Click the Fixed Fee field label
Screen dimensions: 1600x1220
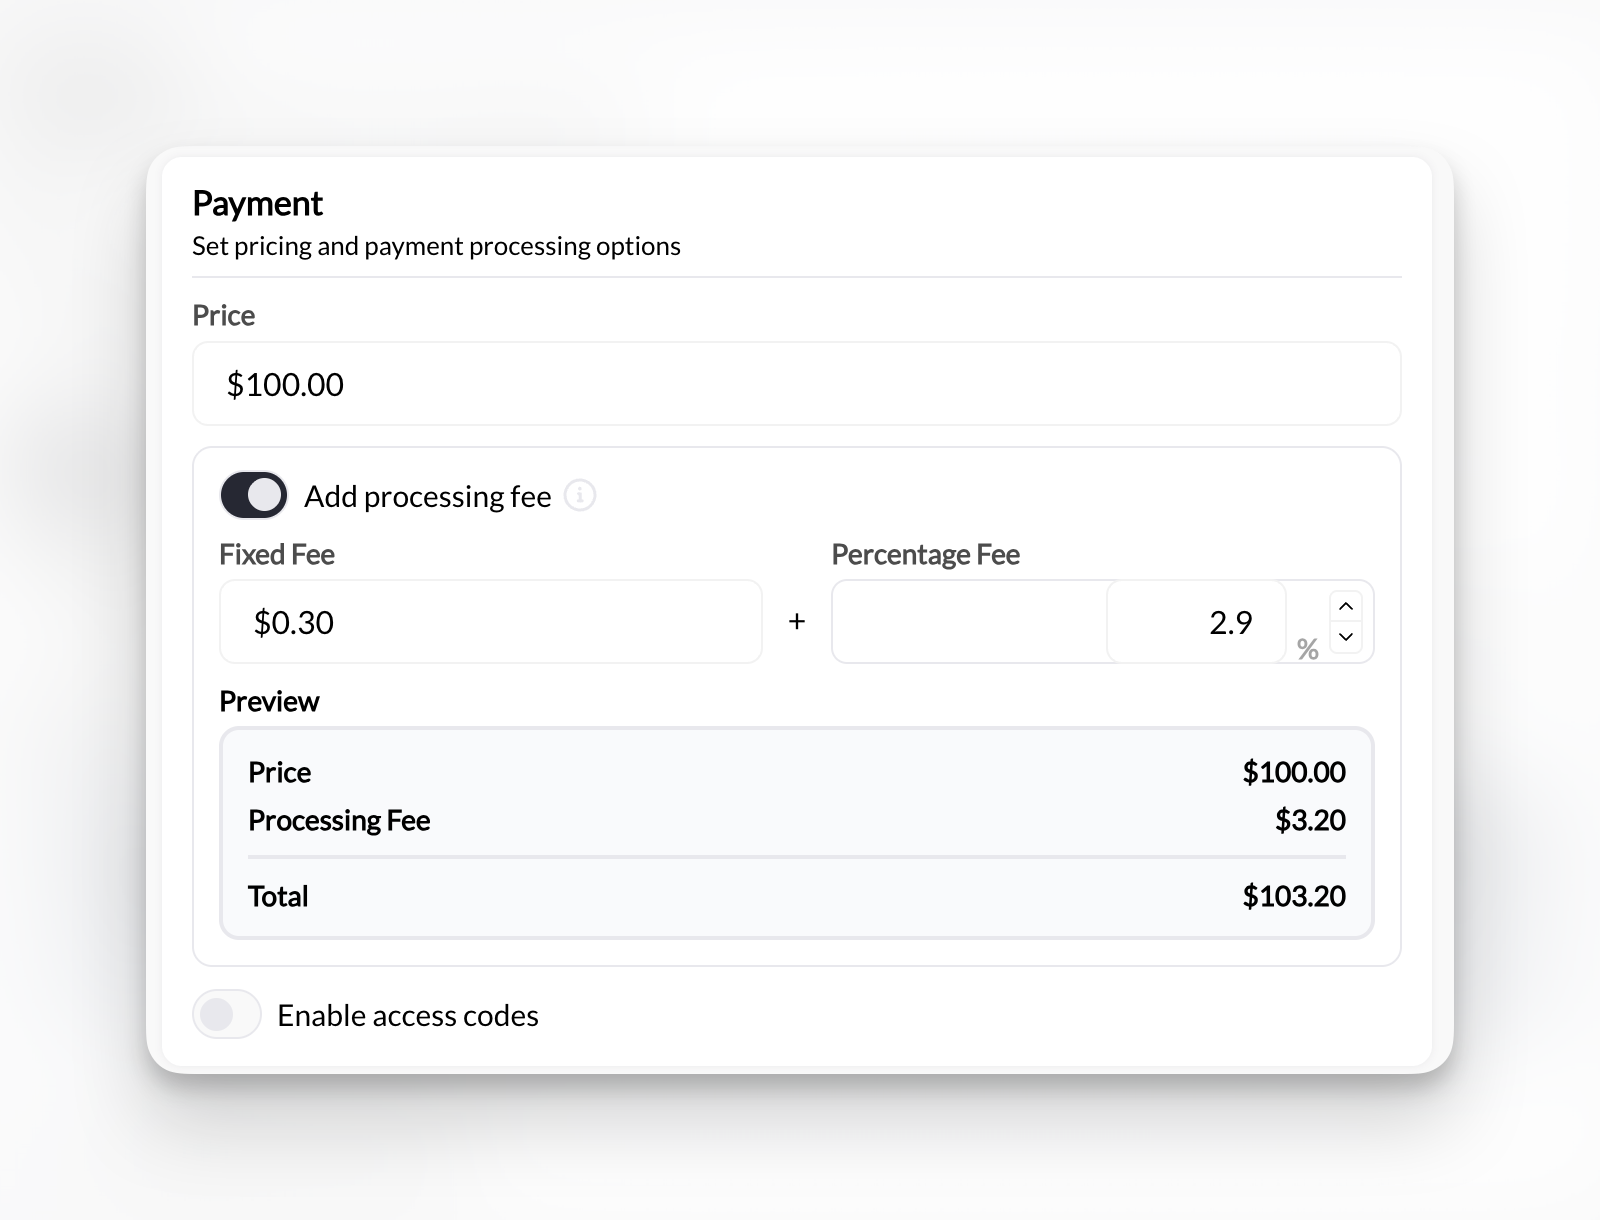point(277,554)
